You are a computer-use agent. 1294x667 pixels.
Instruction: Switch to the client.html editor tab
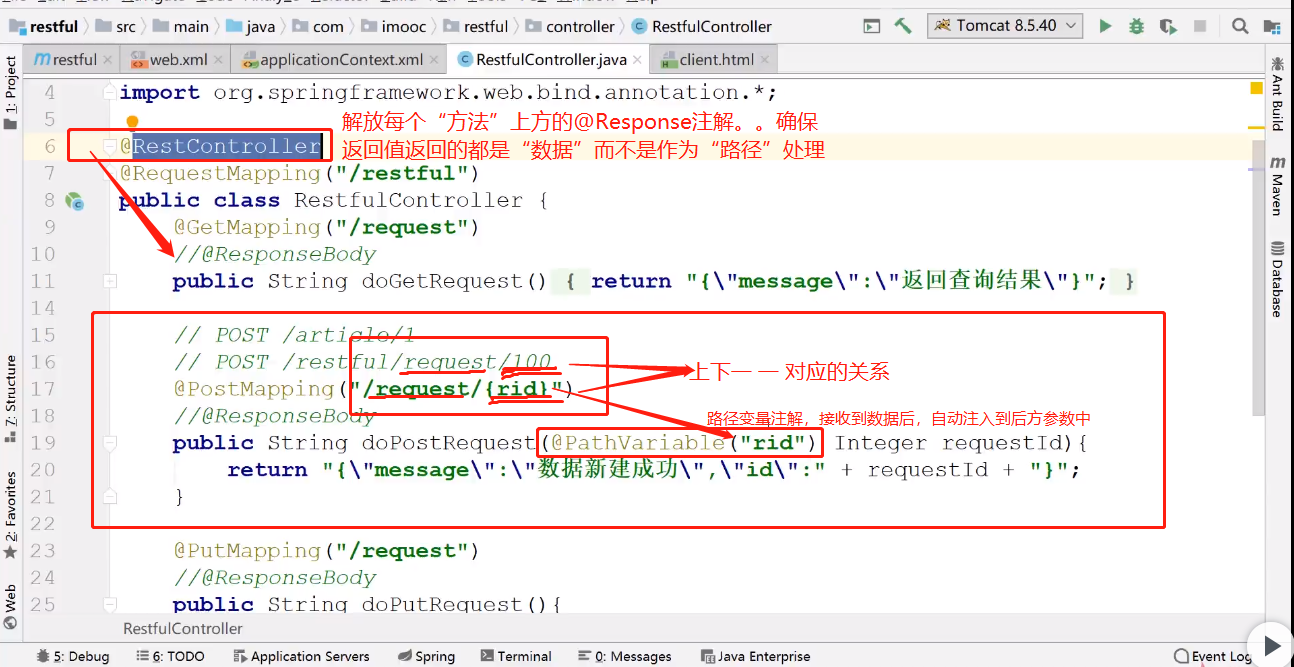click(707, 60)
